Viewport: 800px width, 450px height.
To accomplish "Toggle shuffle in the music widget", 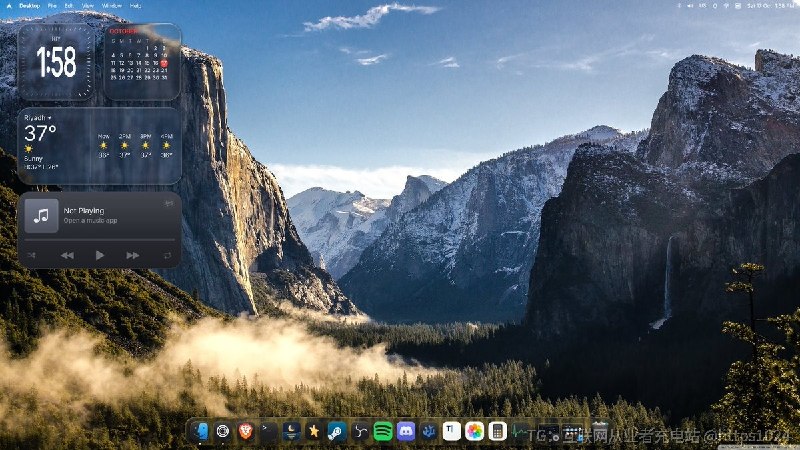I will 32,255.
